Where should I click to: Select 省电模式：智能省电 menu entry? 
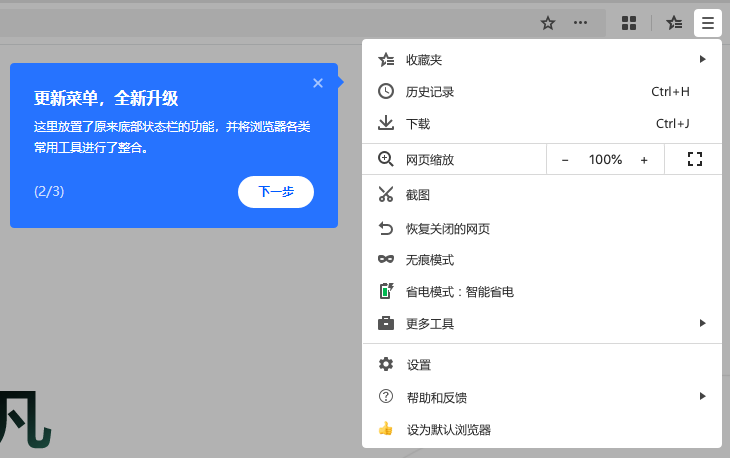pyautogui.click(x=542, y=292)
